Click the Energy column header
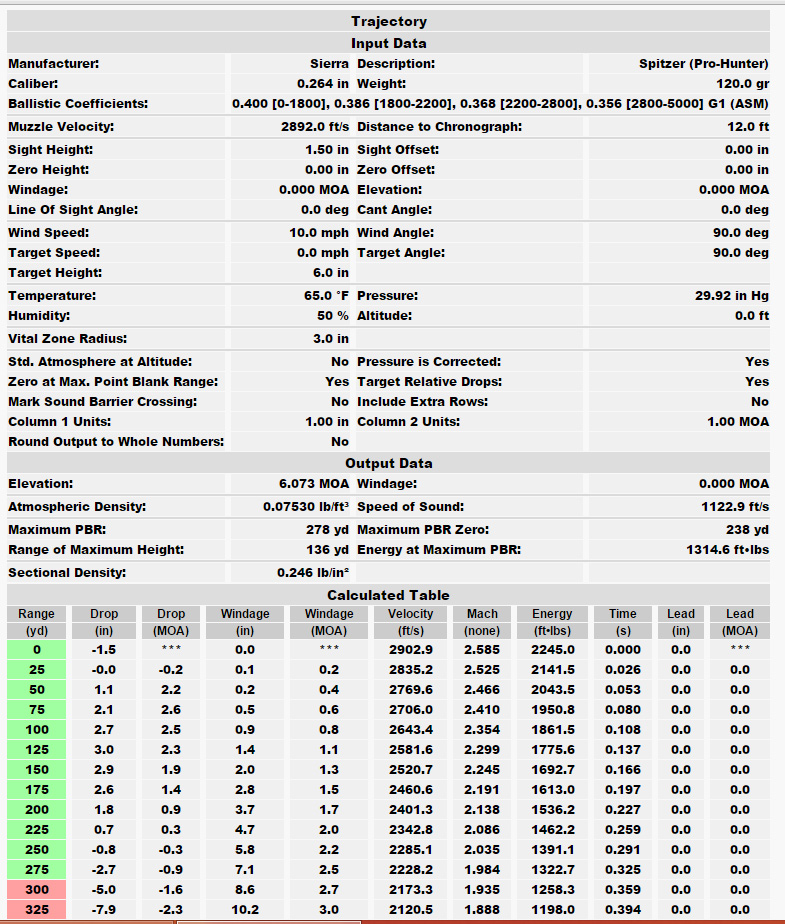This screenshot has width=785, height=924. pyautogui.click(x=552, y=622)
